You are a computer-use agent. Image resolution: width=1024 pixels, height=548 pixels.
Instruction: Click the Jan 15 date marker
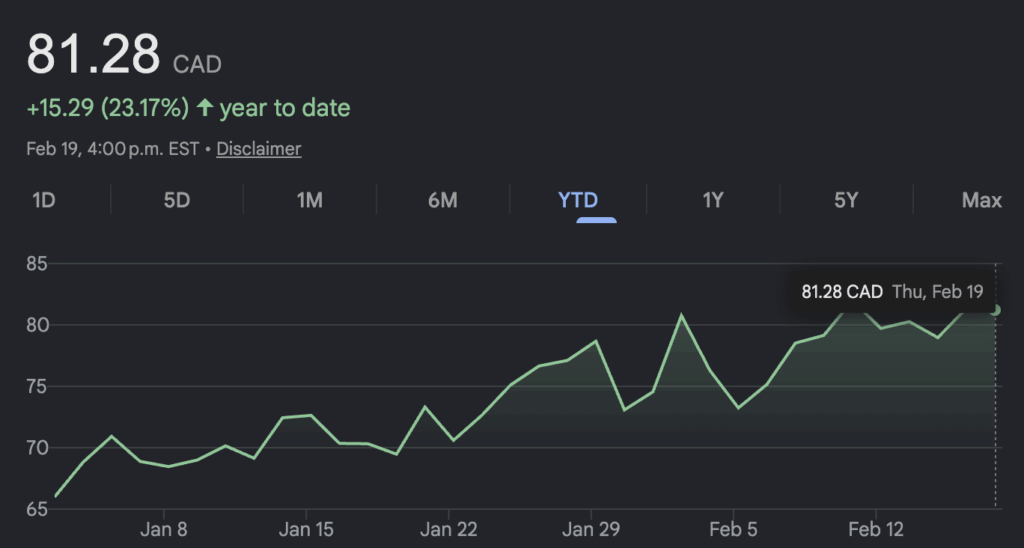coord(306,529)
